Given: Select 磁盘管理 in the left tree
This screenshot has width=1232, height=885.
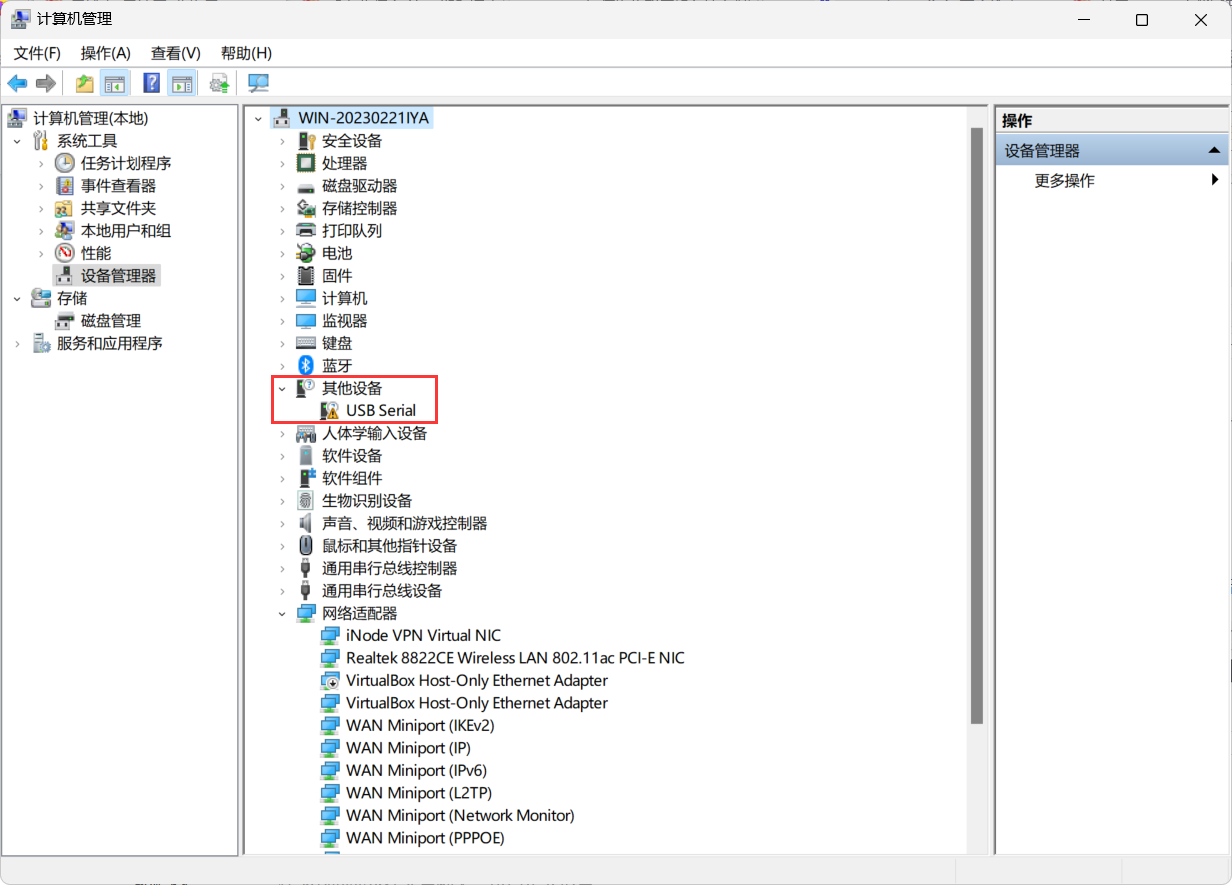Looking at the screenshot, I should [111, 321].
